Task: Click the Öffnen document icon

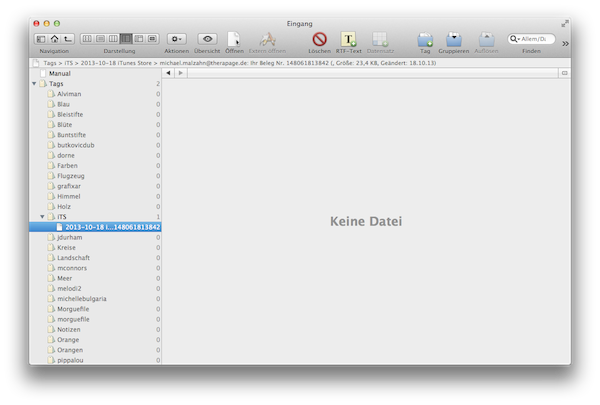Action: pyautogui.click(x=234, y=39)
